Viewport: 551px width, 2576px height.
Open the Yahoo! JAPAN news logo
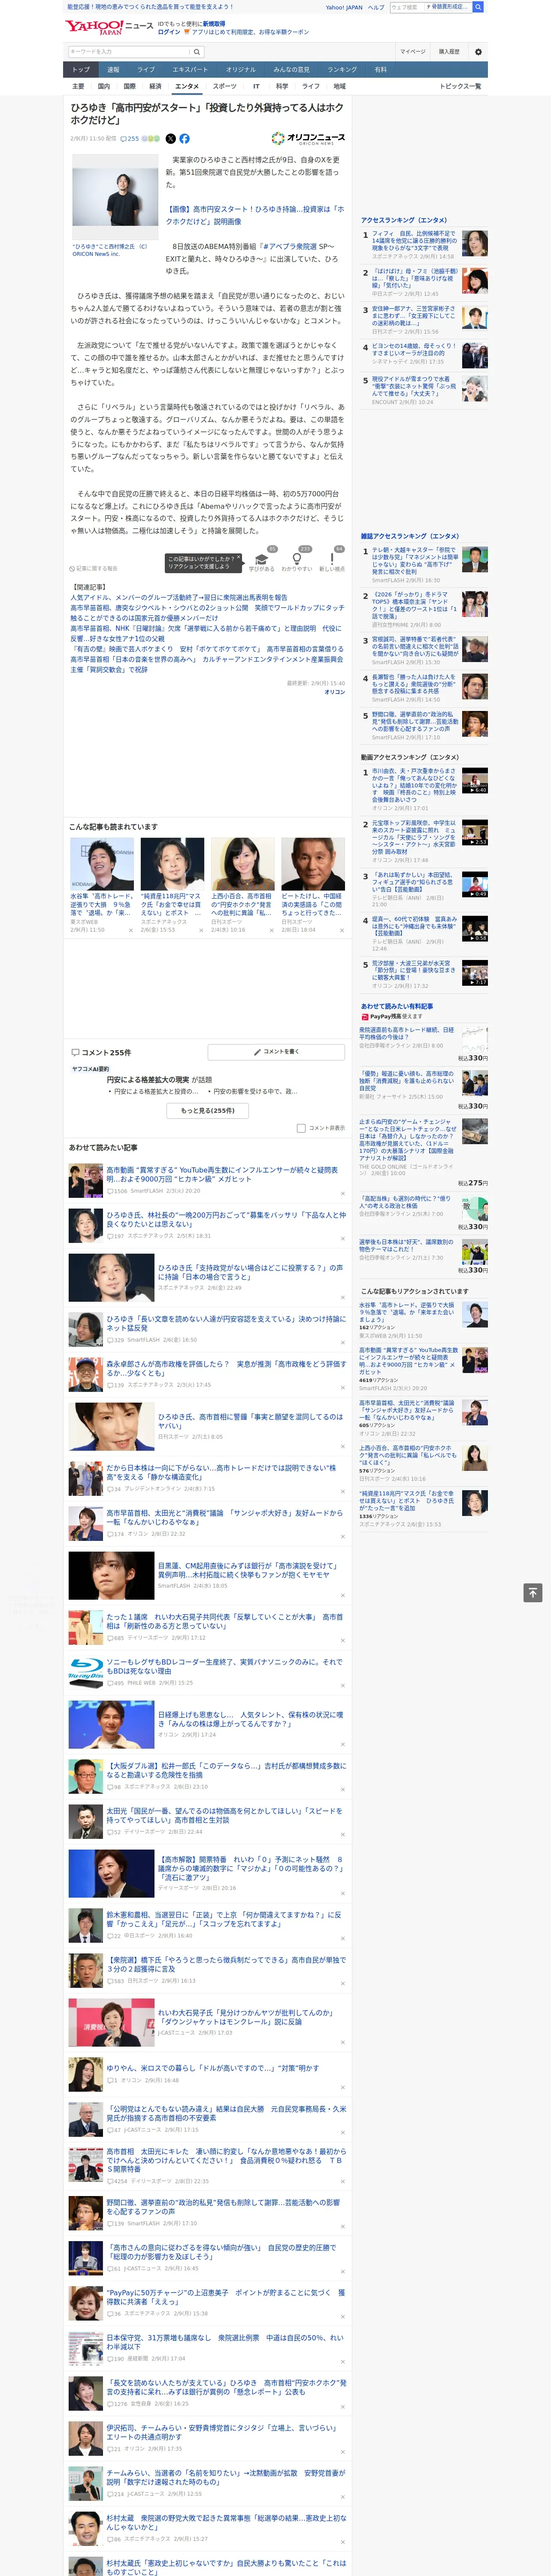109,27
